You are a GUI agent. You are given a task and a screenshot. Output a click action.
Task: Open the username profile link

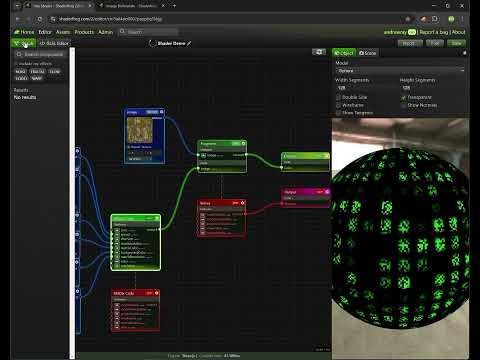click(x=395, y=32)
